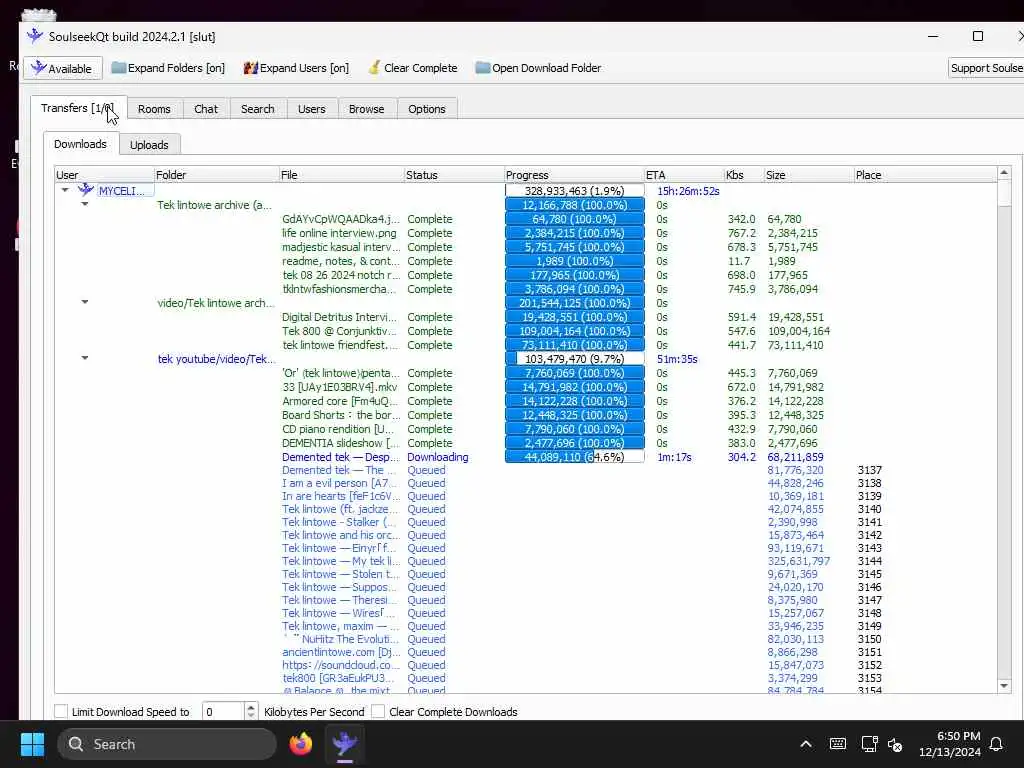Select the Downloads sub-tab
The width and height of the screenshot is (1024, 768).
pyautogui.click(x=80, y=144)
